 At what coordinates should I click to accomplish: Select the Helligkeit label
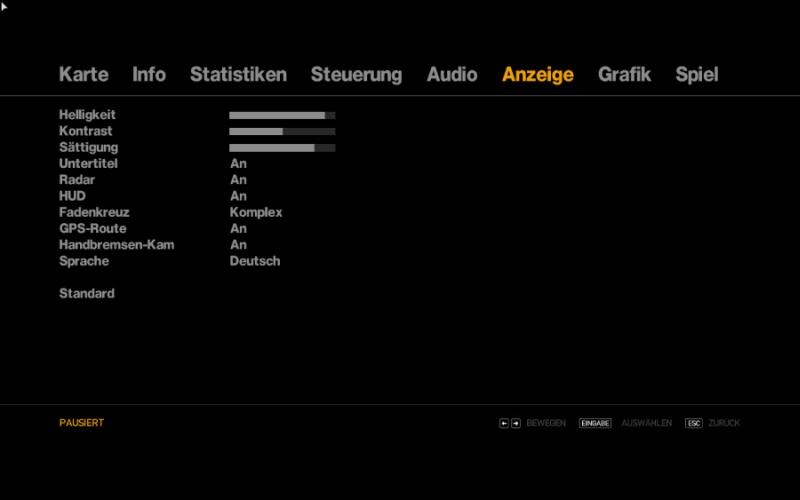click(x=87, y=115)
